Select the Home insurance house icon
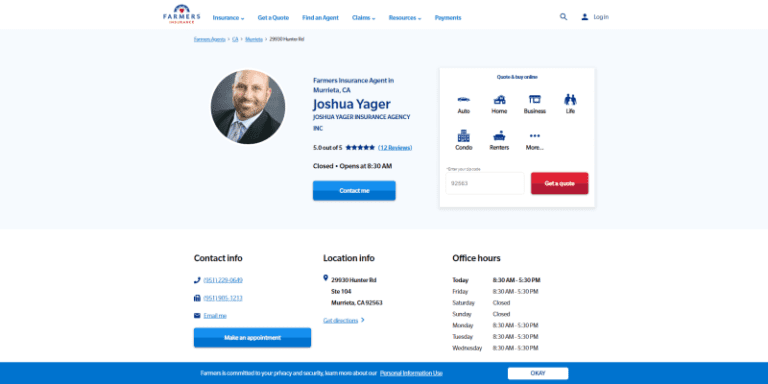Image resolution: width=768 pixels, height=384 pixels. 499,99
